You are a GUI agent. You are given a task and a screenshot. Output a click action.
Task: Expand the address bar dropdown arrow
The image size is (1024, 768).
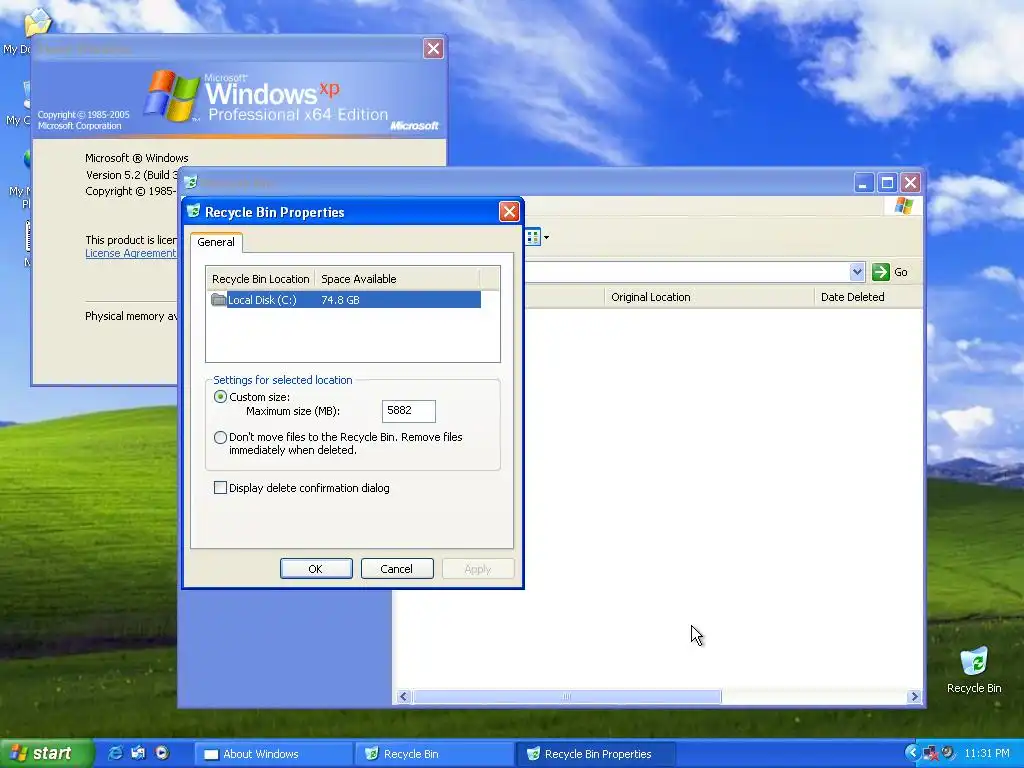click(x=857, y=272)
